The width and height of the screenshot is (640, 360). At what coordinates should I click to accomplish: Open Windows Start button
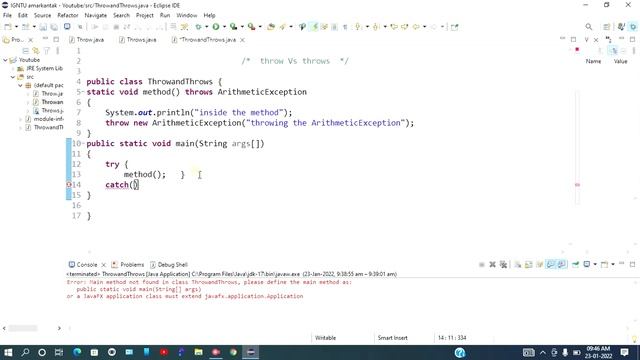coord(8,352)
